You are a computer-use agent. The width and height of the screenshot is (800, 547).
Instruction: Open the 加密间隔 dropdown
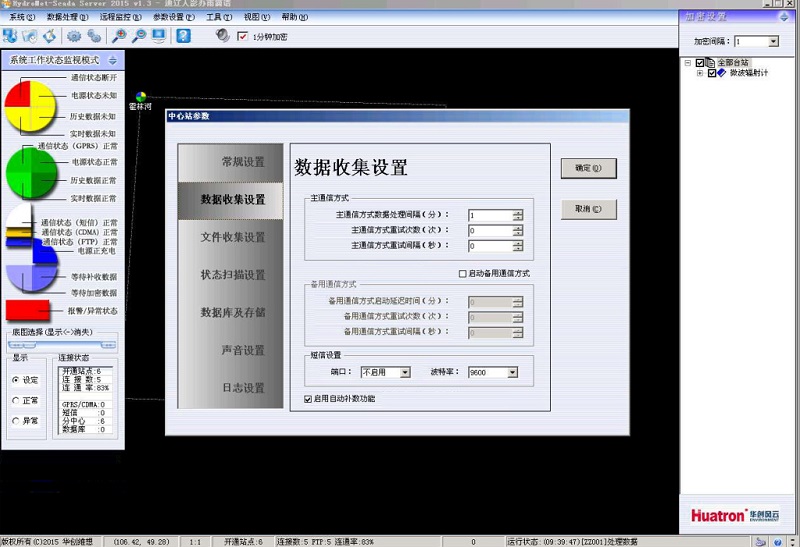(x=773, y=42)
